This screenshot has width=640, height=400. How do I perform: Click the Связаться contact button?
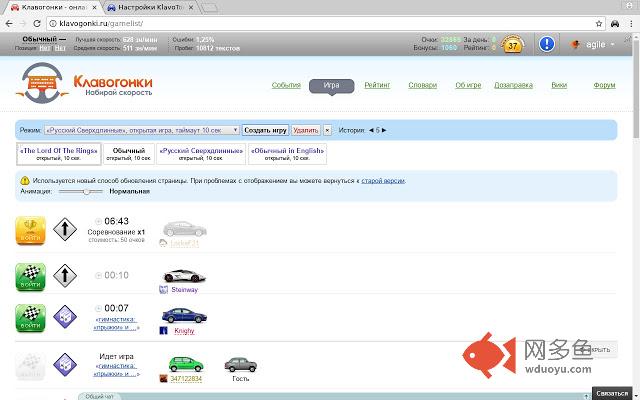pyautogui.click(x=612, y=393)
